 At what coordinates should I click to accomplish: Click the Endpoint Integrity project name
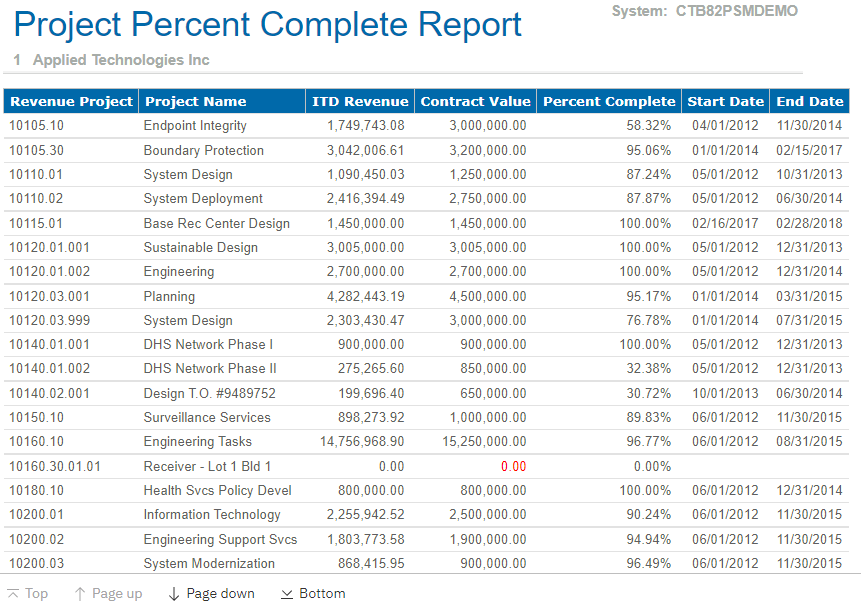point(195,126)
